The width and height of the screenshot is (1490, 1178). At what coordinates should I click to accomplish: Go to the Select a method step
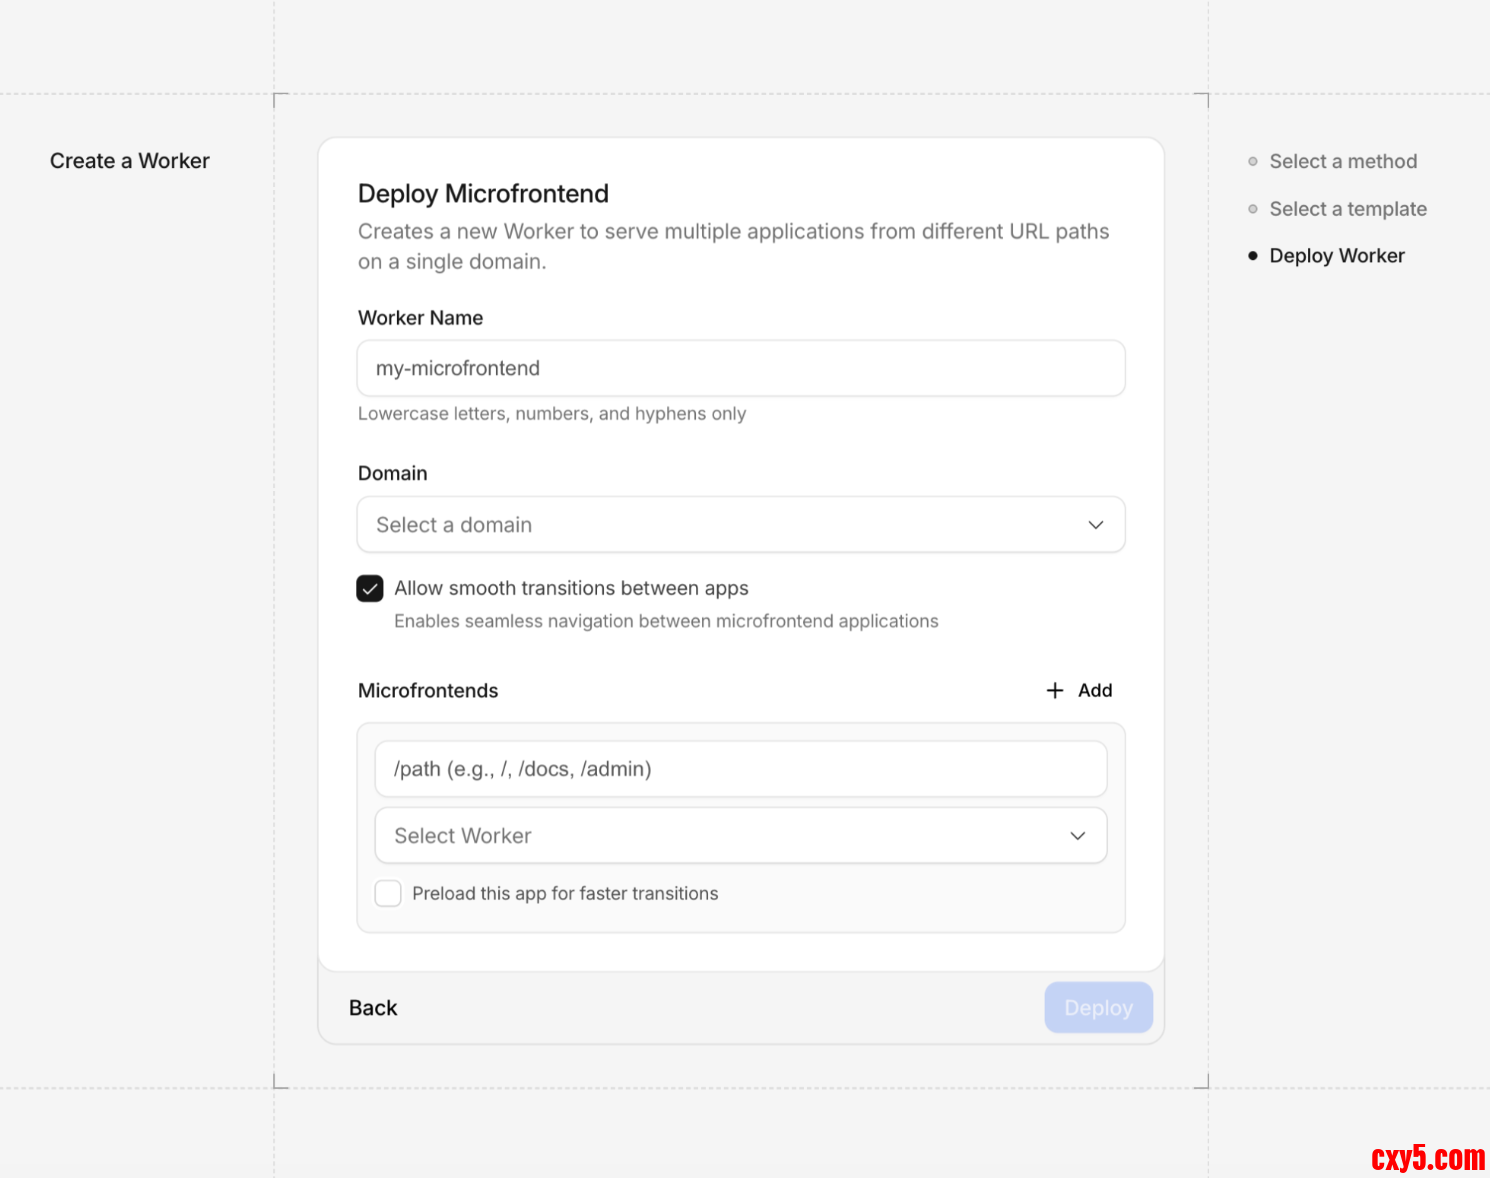(x=1342, y=162)
